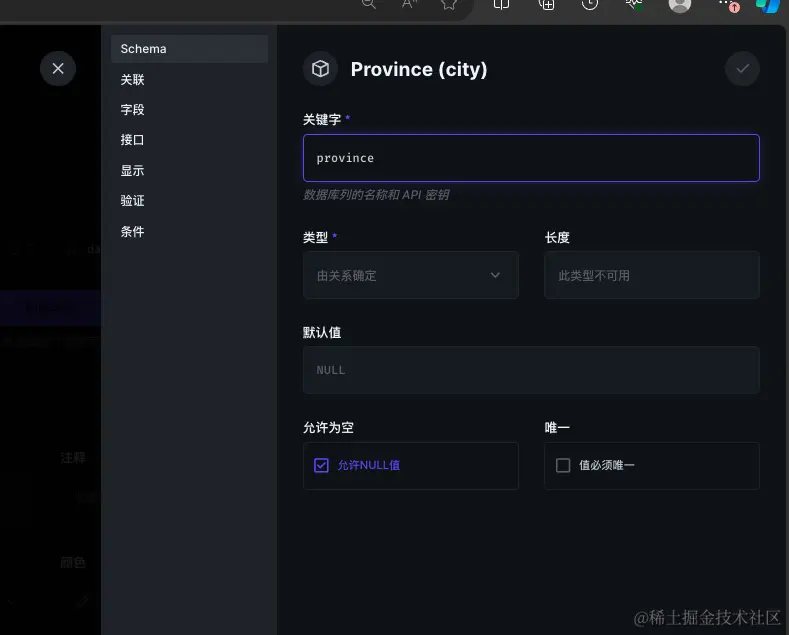The image size is (789, 635).
Task: Close the field drawer with X button
Action: 58,68
